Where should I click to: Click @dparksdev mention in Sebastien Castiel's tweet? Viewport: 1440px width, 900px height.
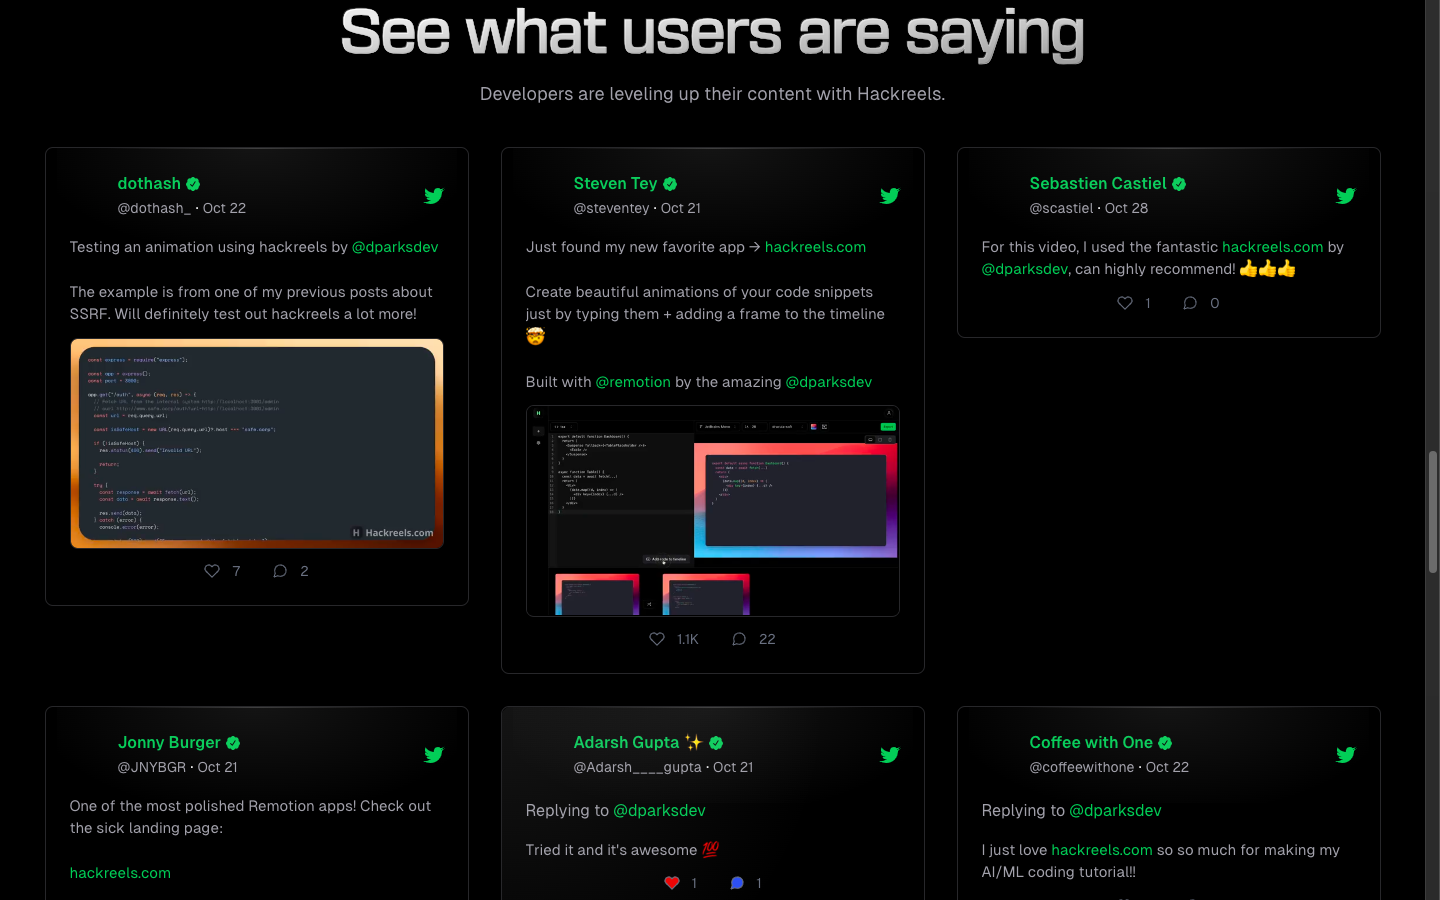(1025, 269)
